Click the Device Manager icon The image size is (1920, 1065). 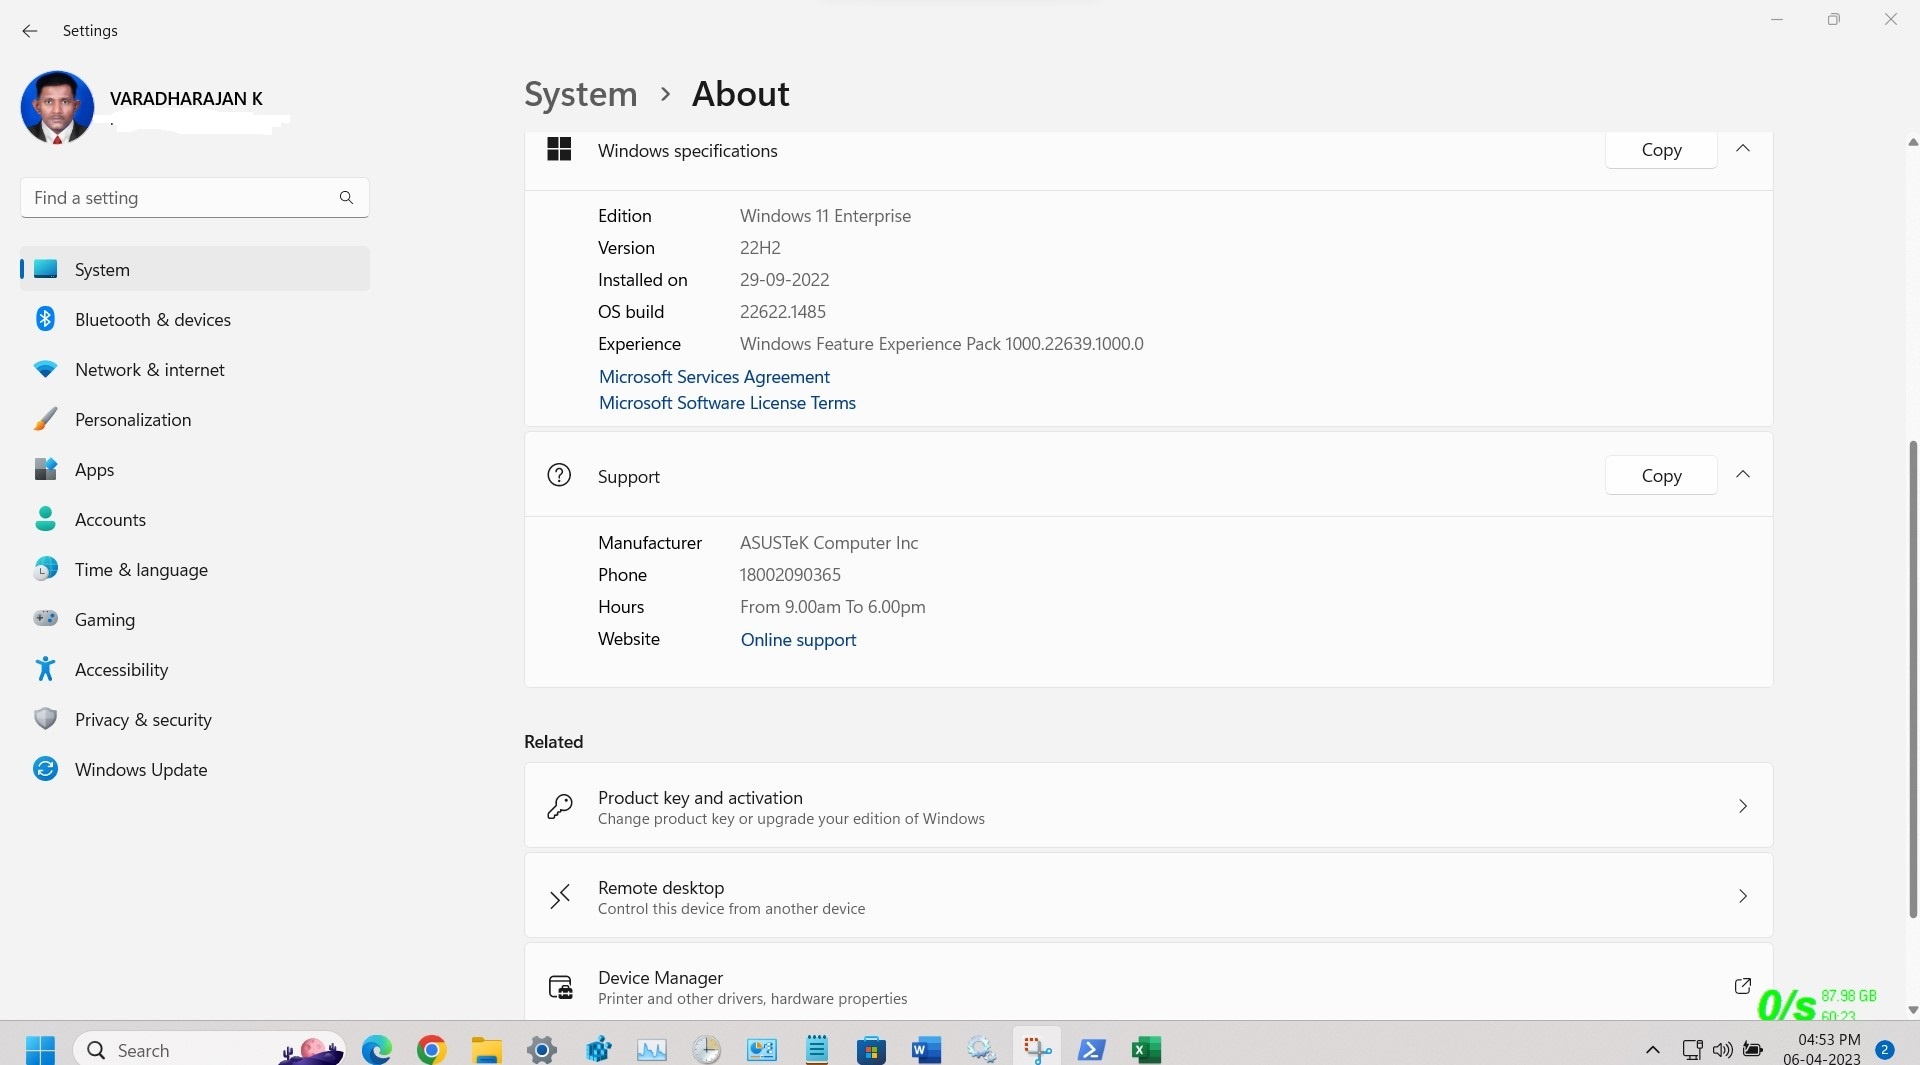click(561, 988)
